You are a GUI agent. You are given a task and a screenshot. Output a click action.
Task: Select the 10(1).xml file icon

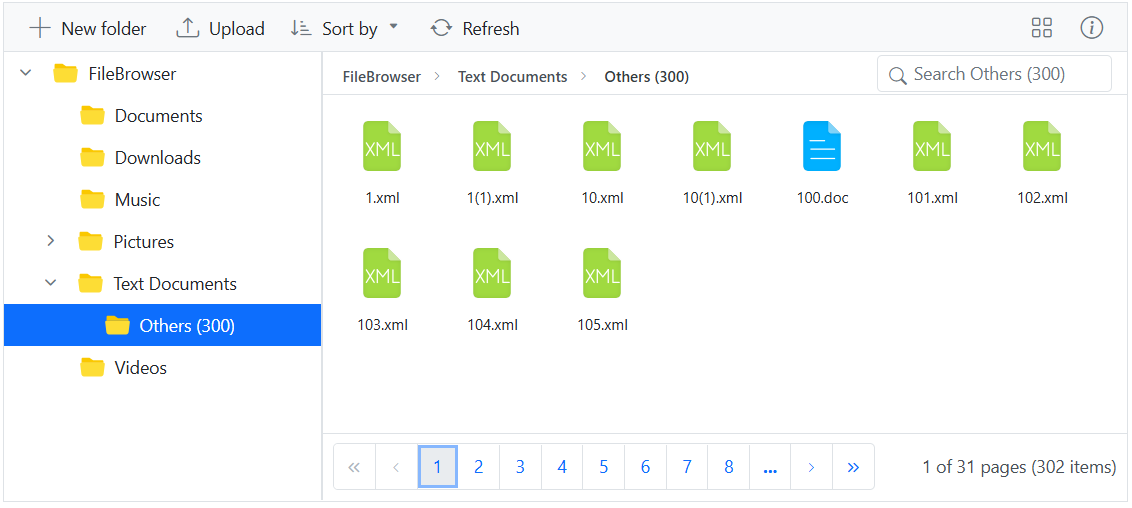click(x=713, y=146)
